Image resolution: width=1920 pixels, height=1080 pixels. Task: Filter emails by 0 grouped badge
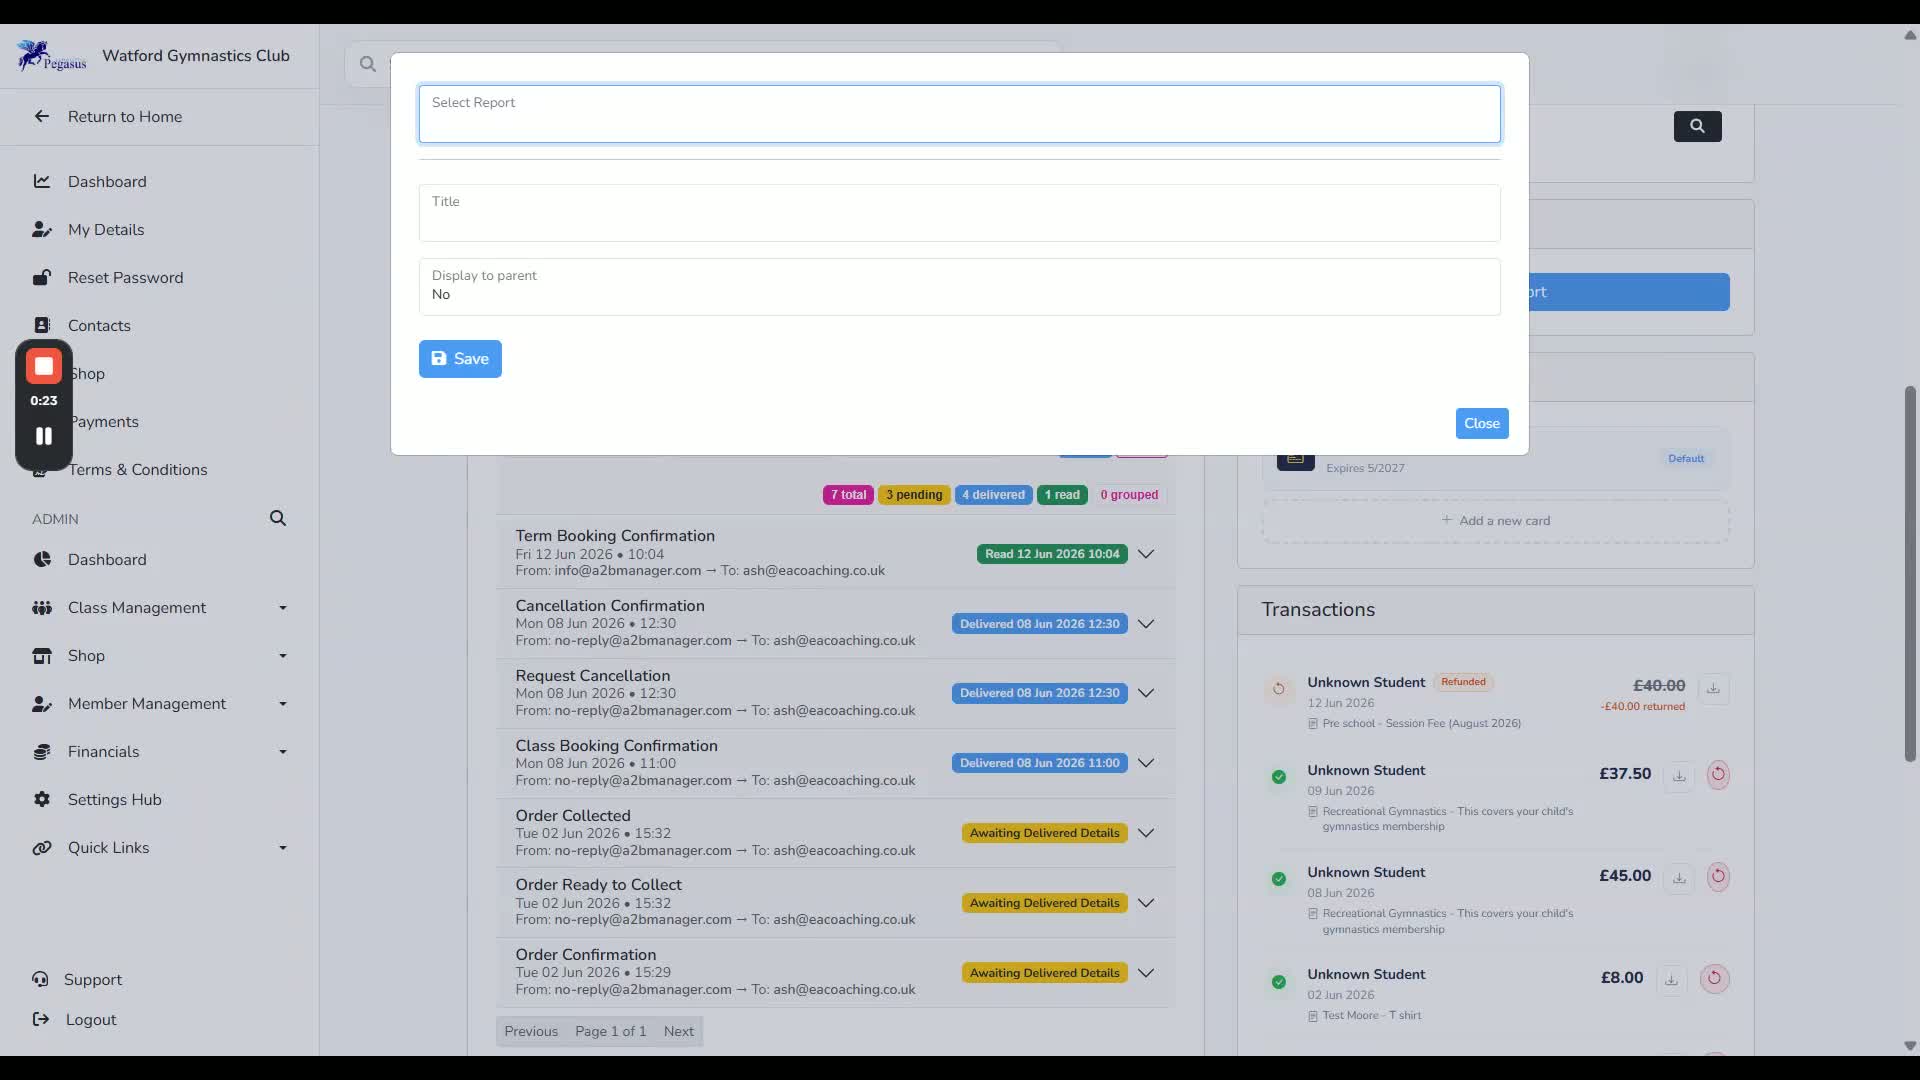click(1129, 495)
